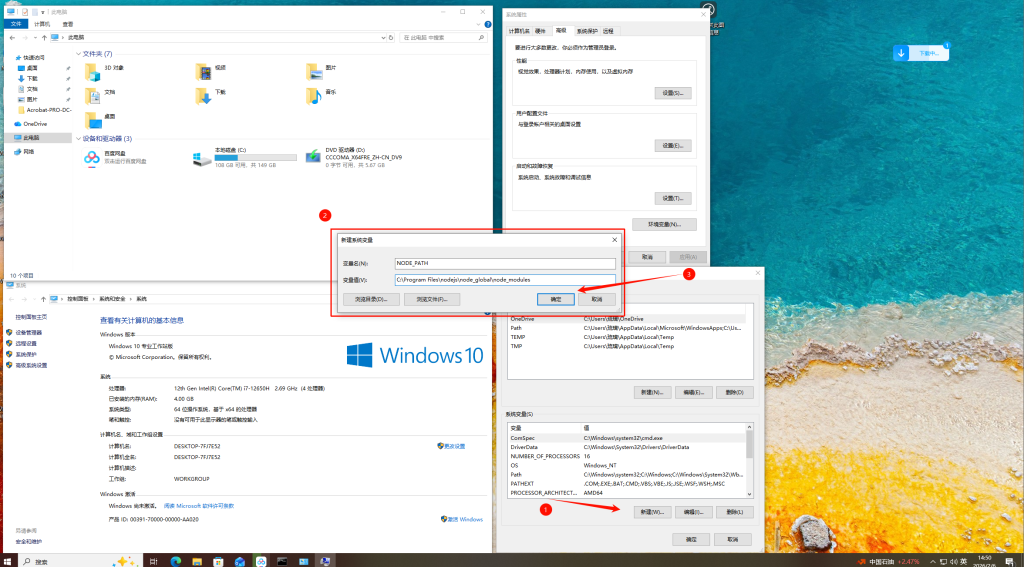Open the Microsoft software license terms link
This screenshot has width=1024, height=567.
[x=199, y=506]
